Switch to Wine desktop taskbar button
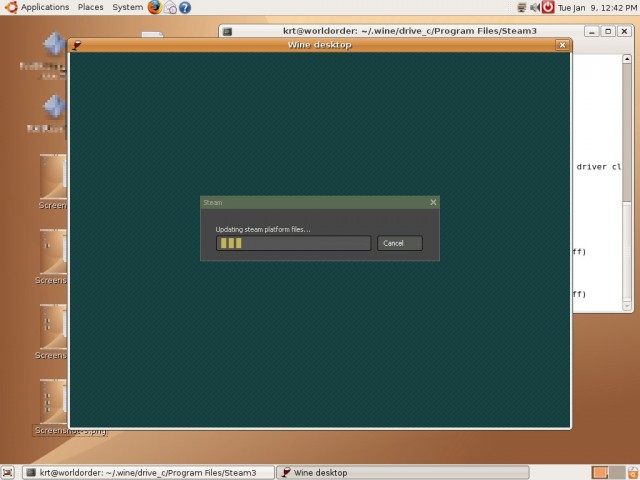640x480 pixels. (402, 473)
